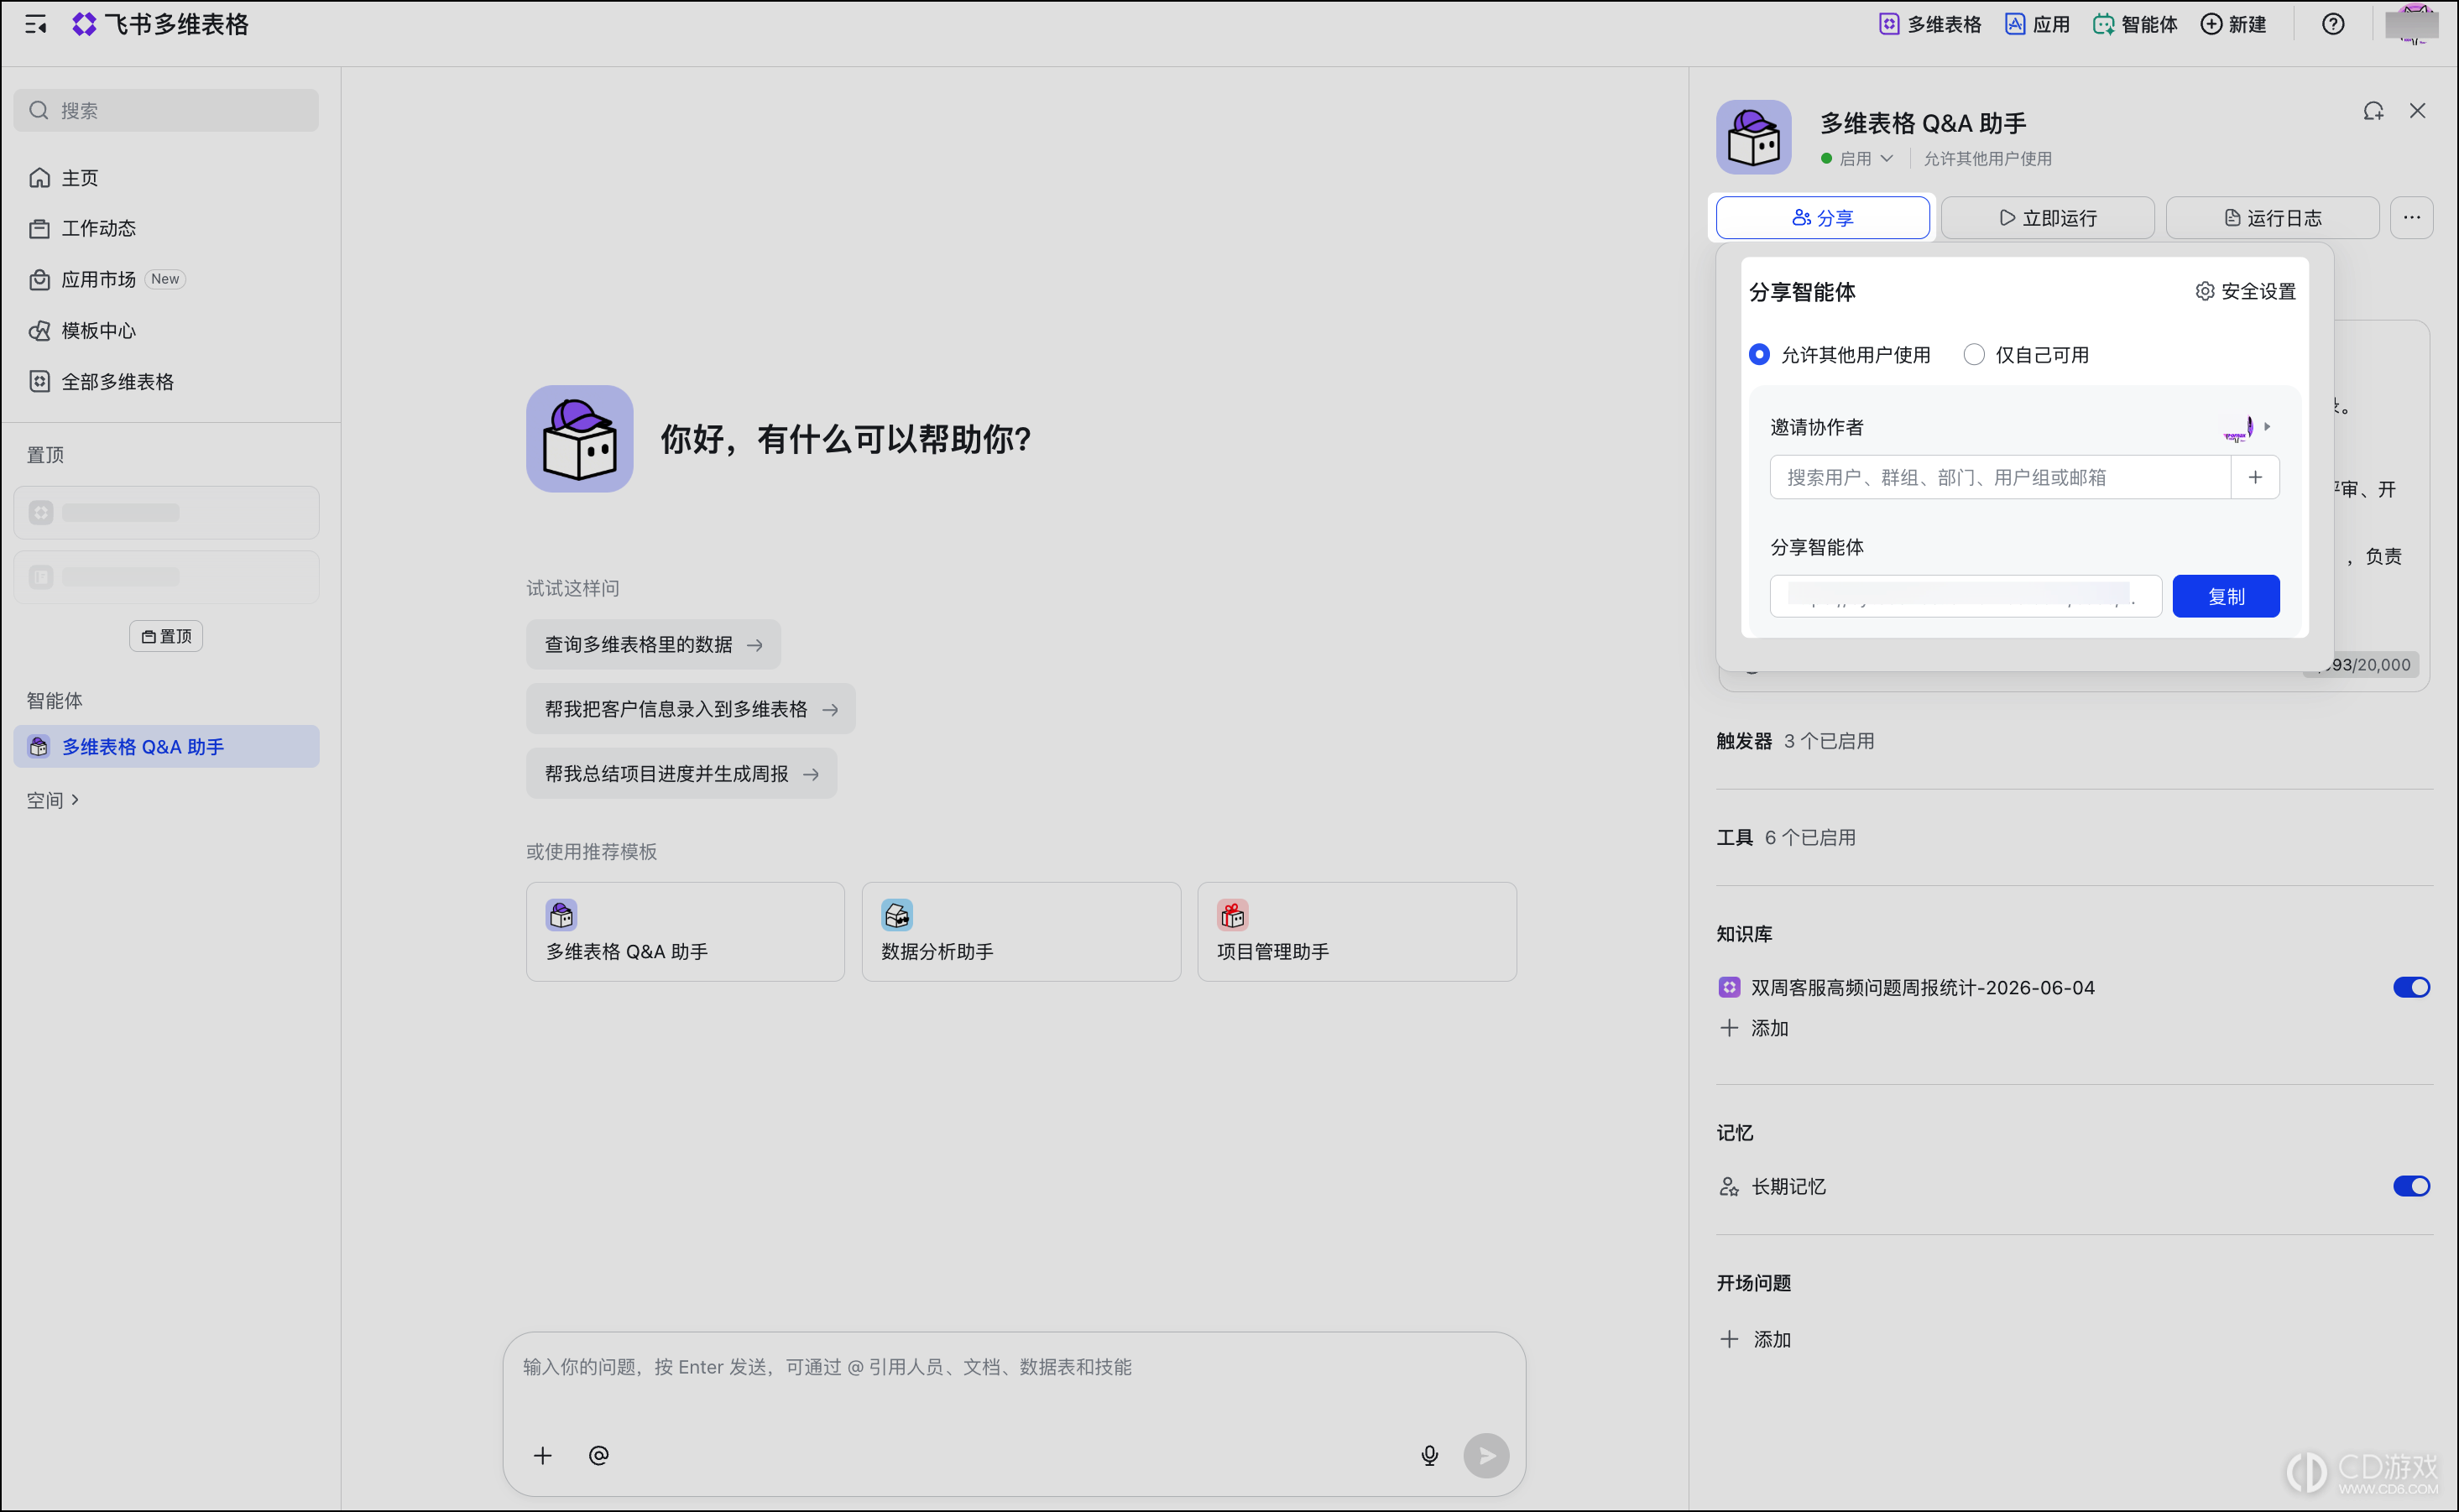
Task: Open the help question-mark icon
Action: pos(2333,25)
